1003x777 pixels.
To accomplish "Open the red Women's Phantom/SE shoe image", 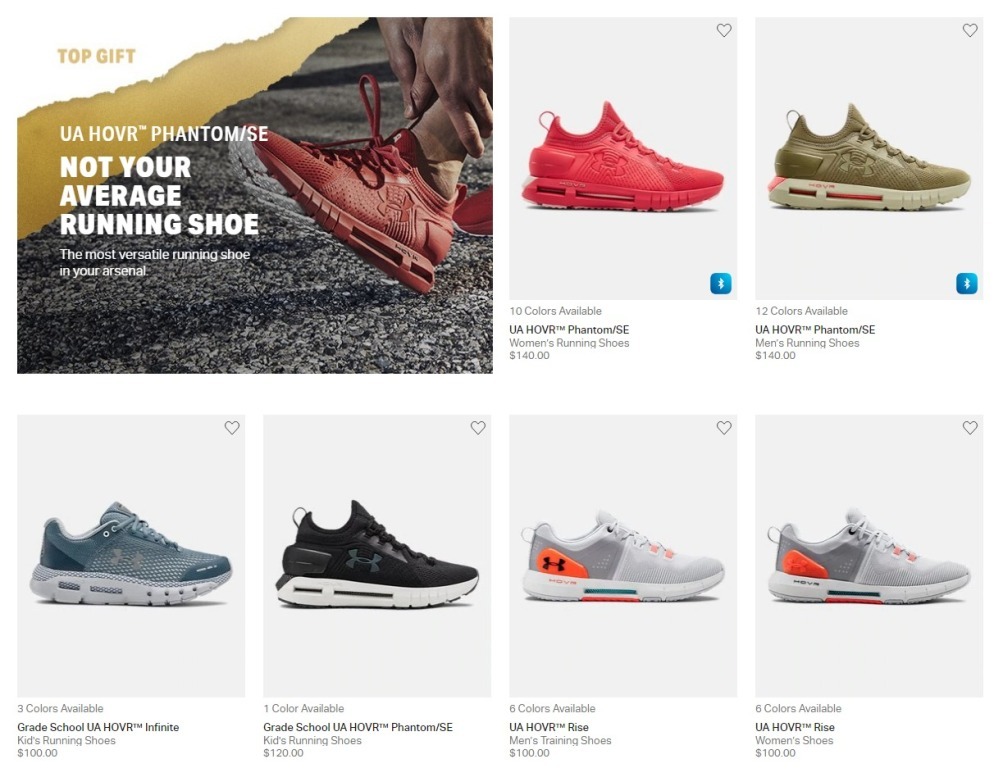I will point(623,159).
